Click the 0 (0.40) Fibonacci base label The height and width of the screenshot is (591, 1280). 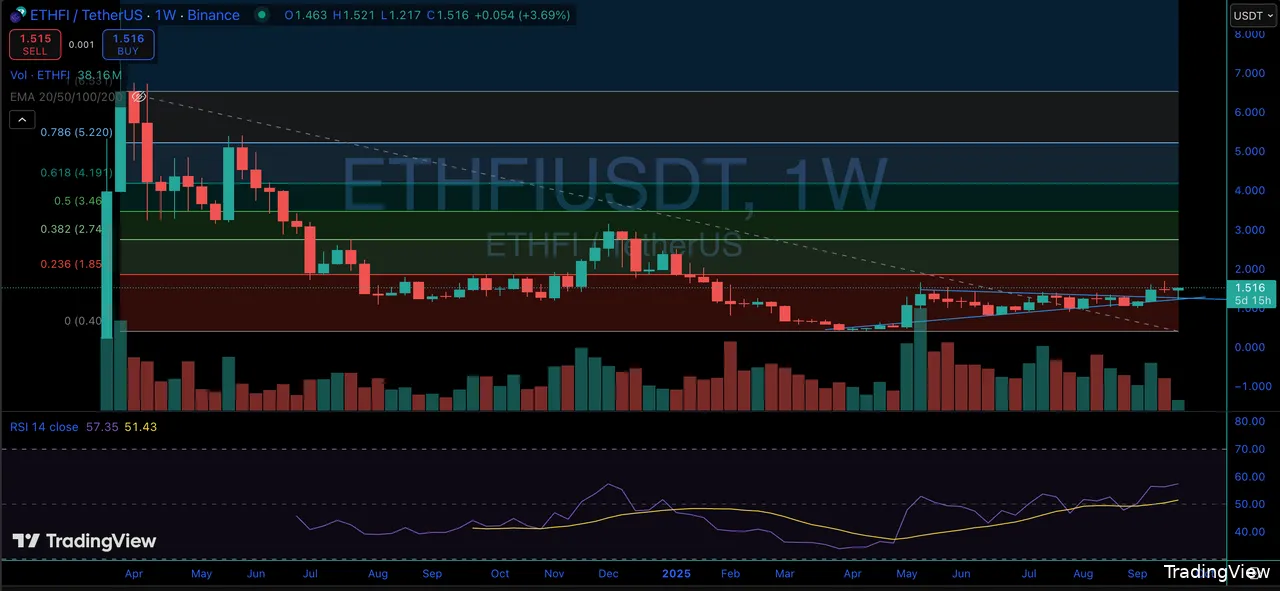click(x=83, y=321)
